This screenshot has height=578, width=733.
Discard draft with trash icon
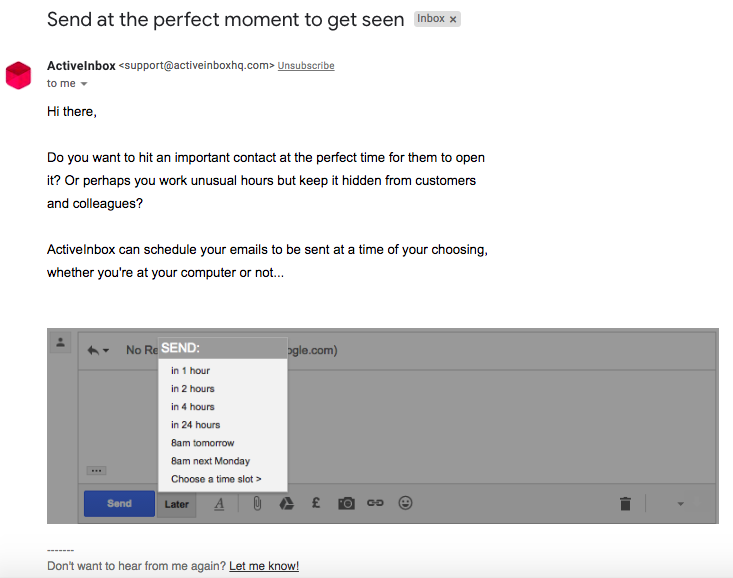(625, 504)
